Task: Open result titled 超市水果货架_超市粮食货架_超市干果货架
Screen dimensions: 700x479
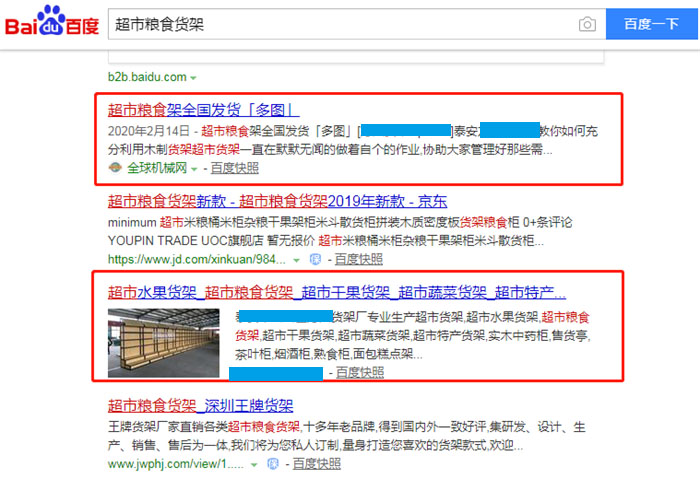Action: click(x=337, y=292)
